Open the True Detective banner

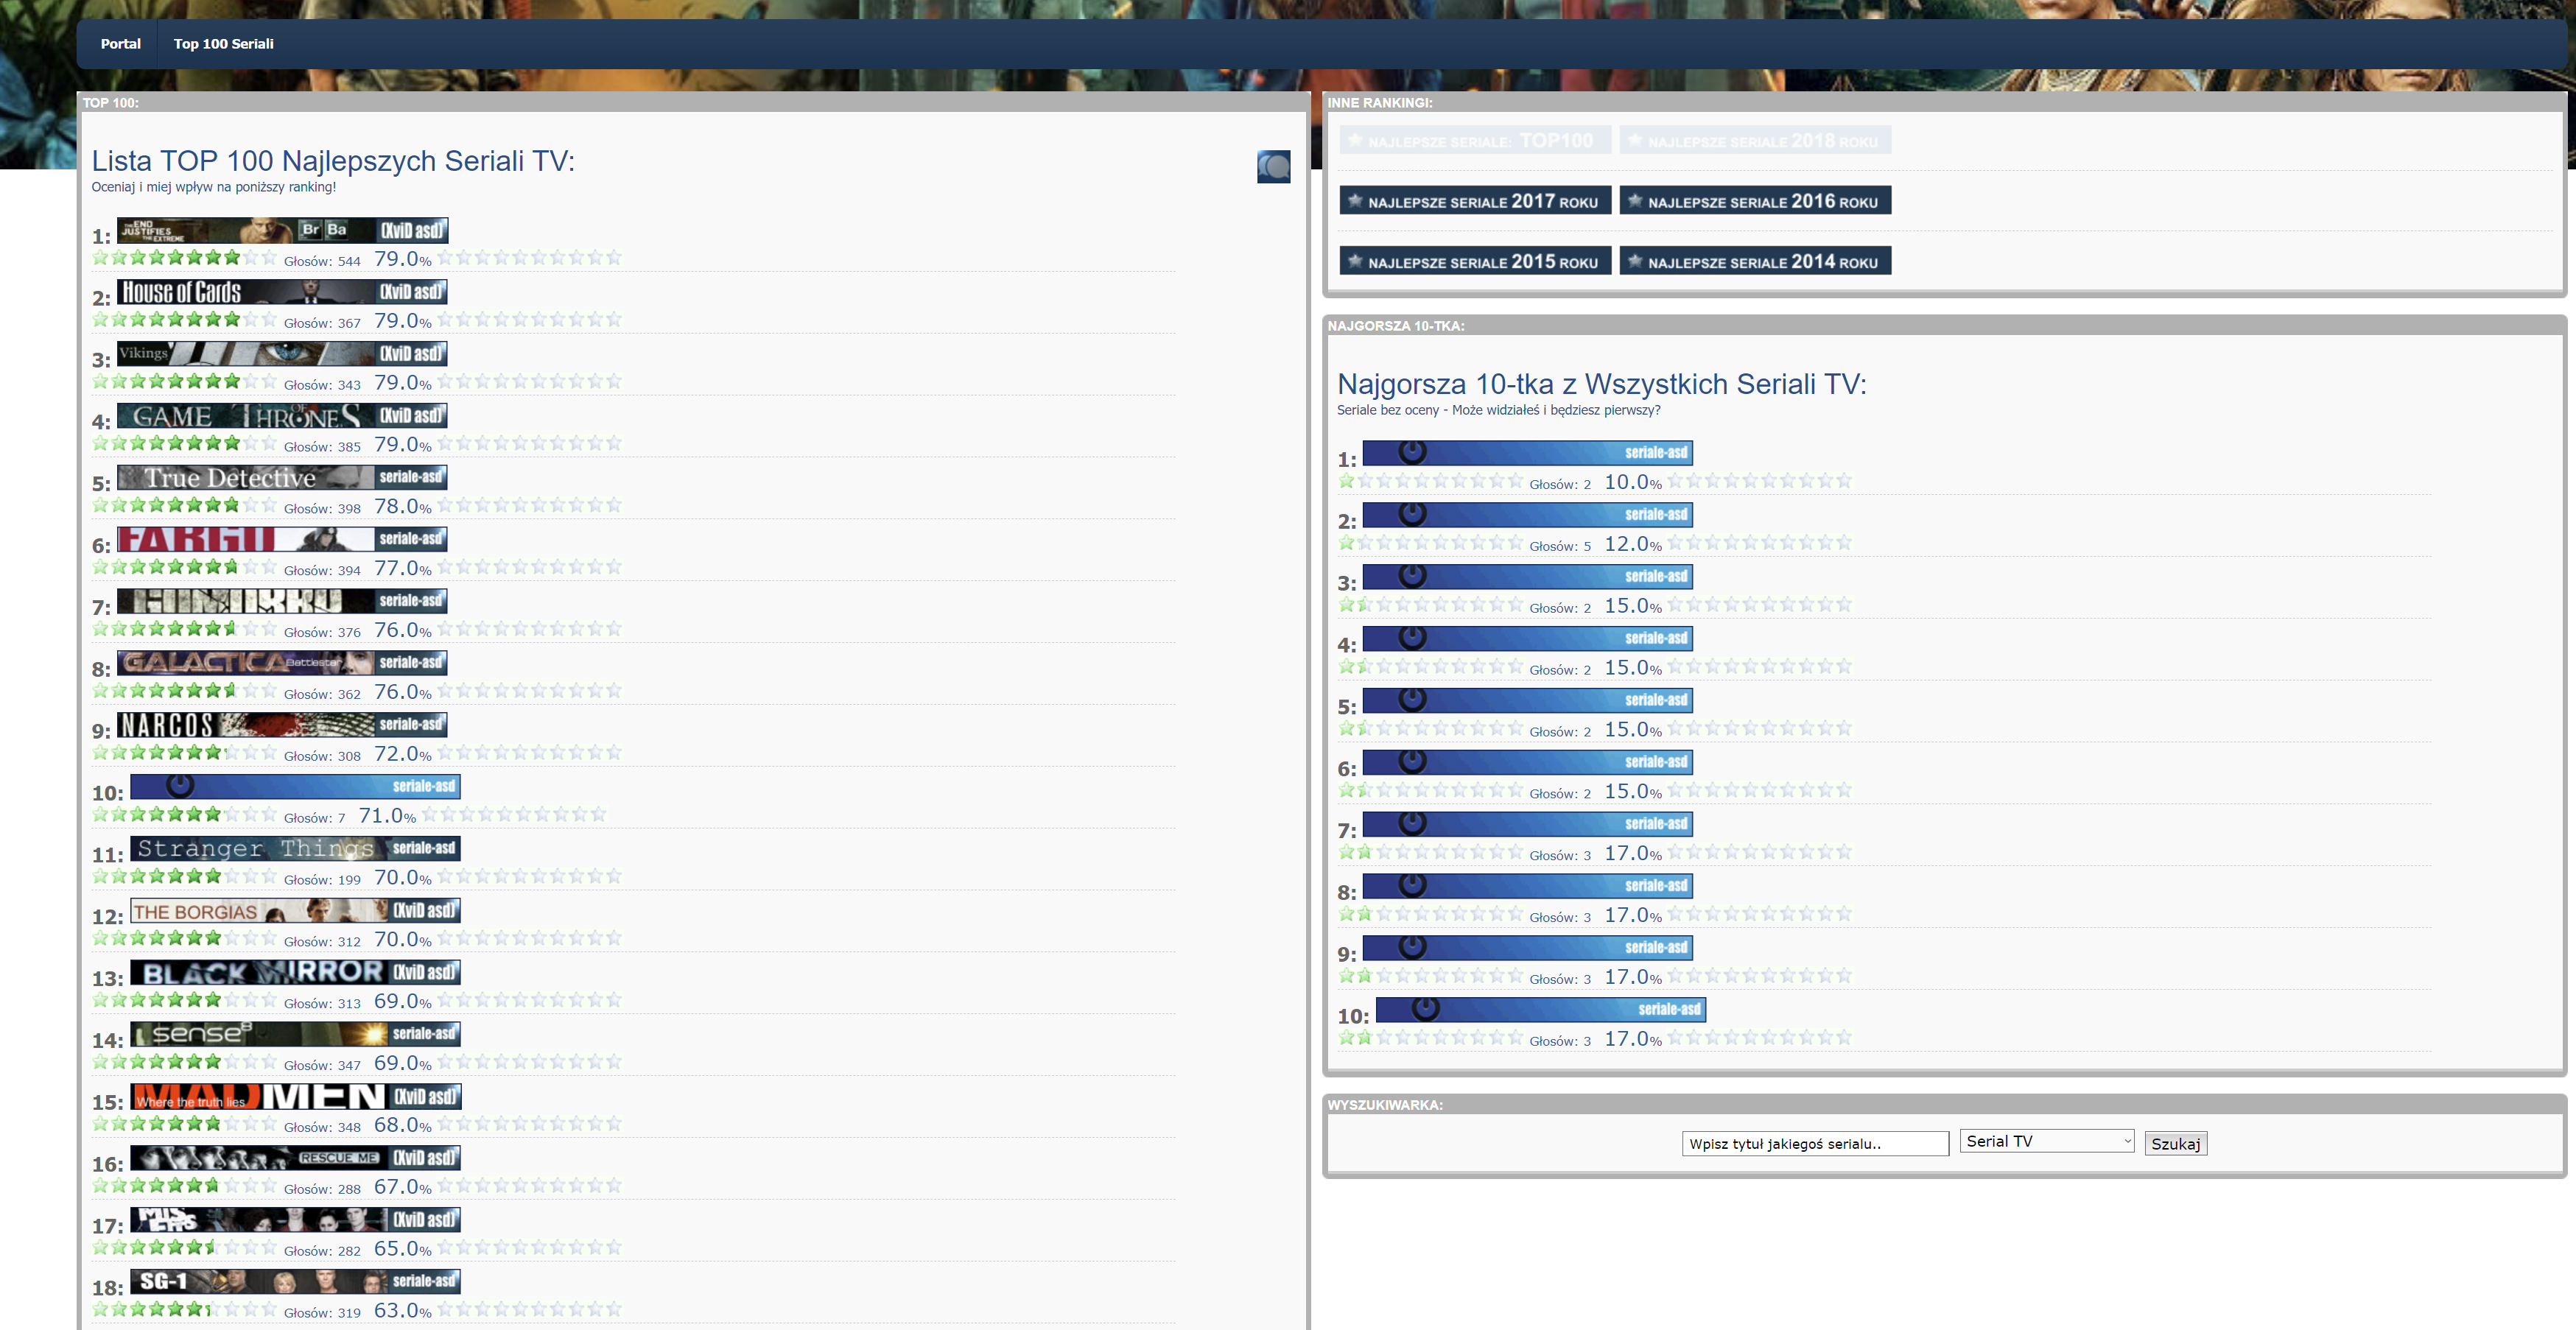point(282,478)
